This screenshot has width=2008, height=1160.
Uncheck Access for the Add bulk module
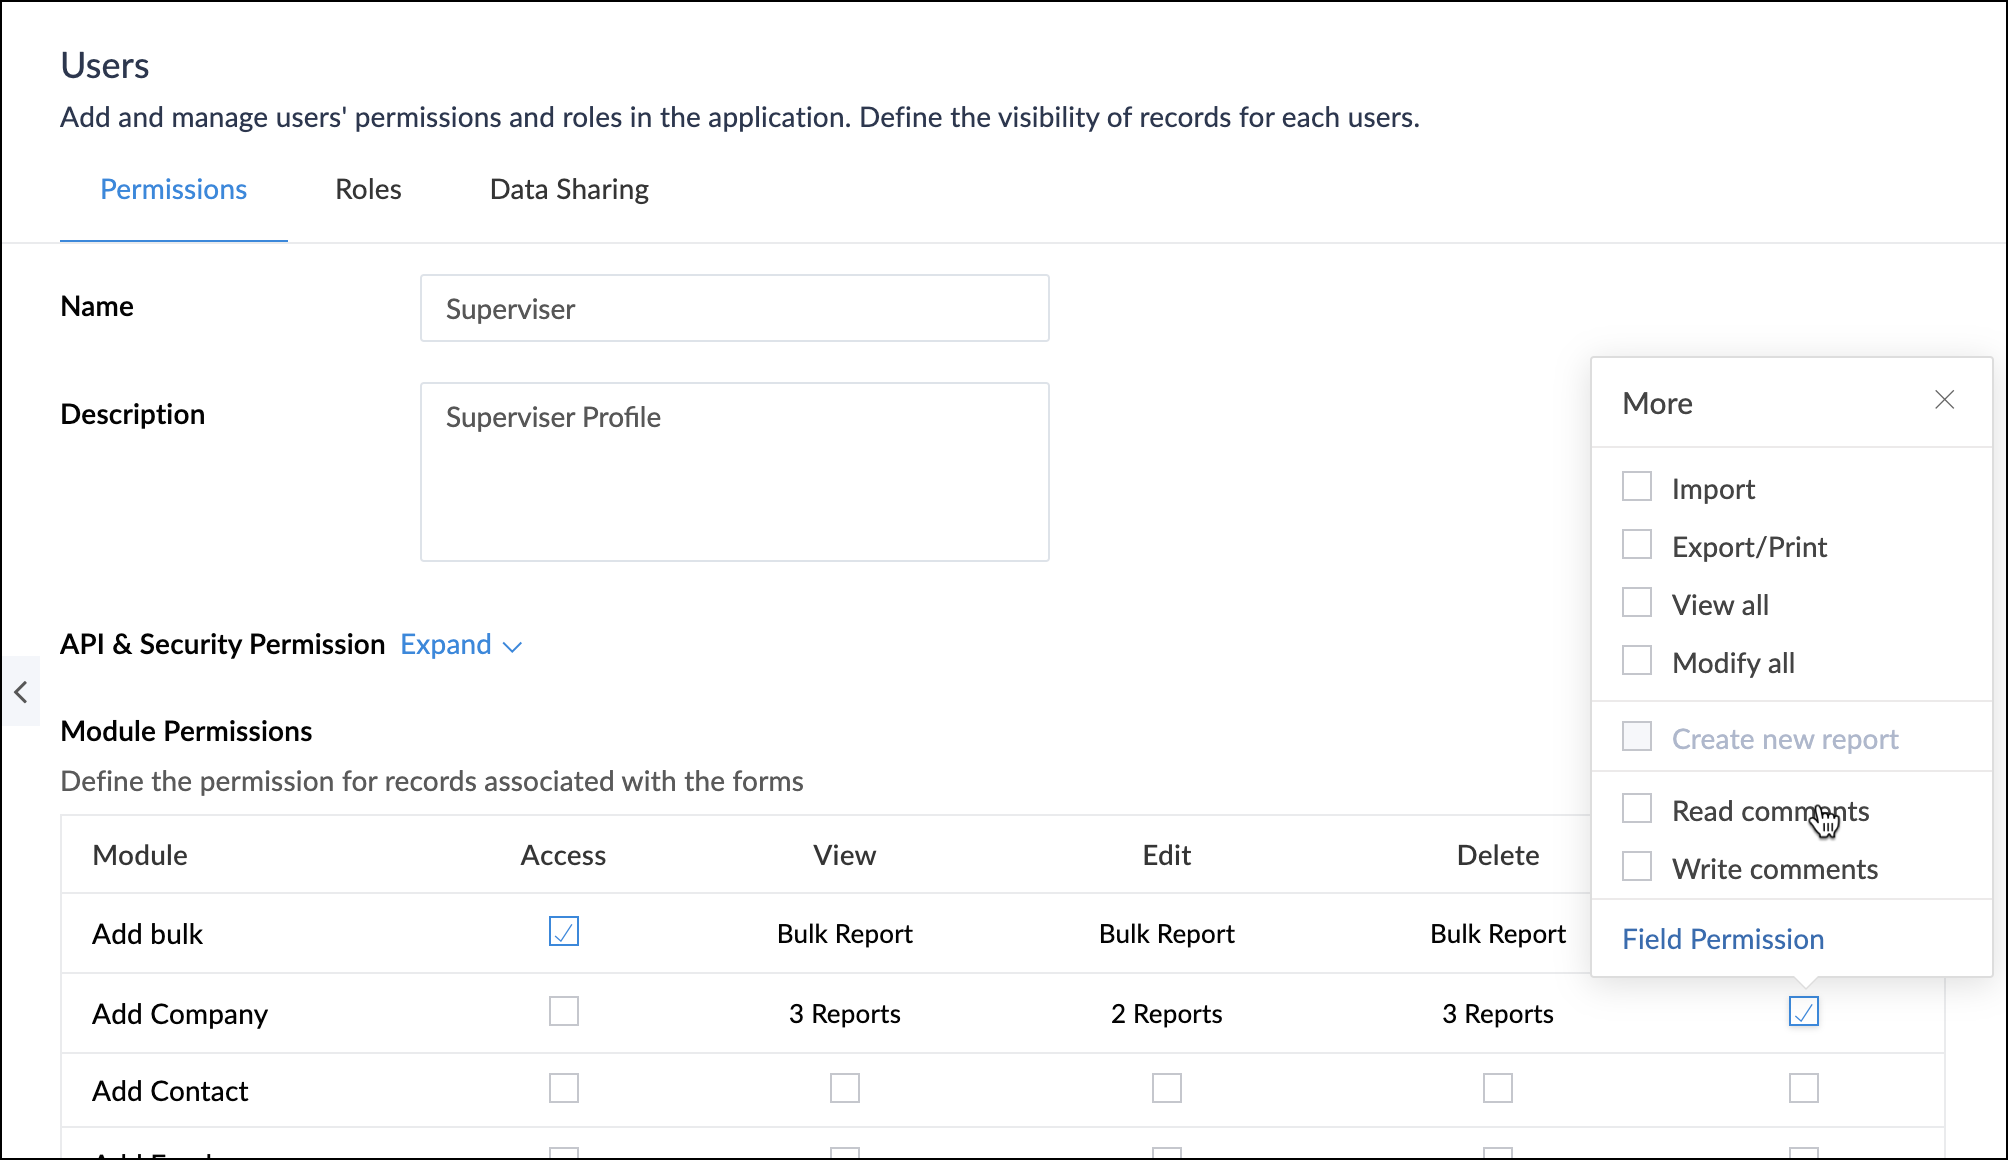tap(563, 931)
